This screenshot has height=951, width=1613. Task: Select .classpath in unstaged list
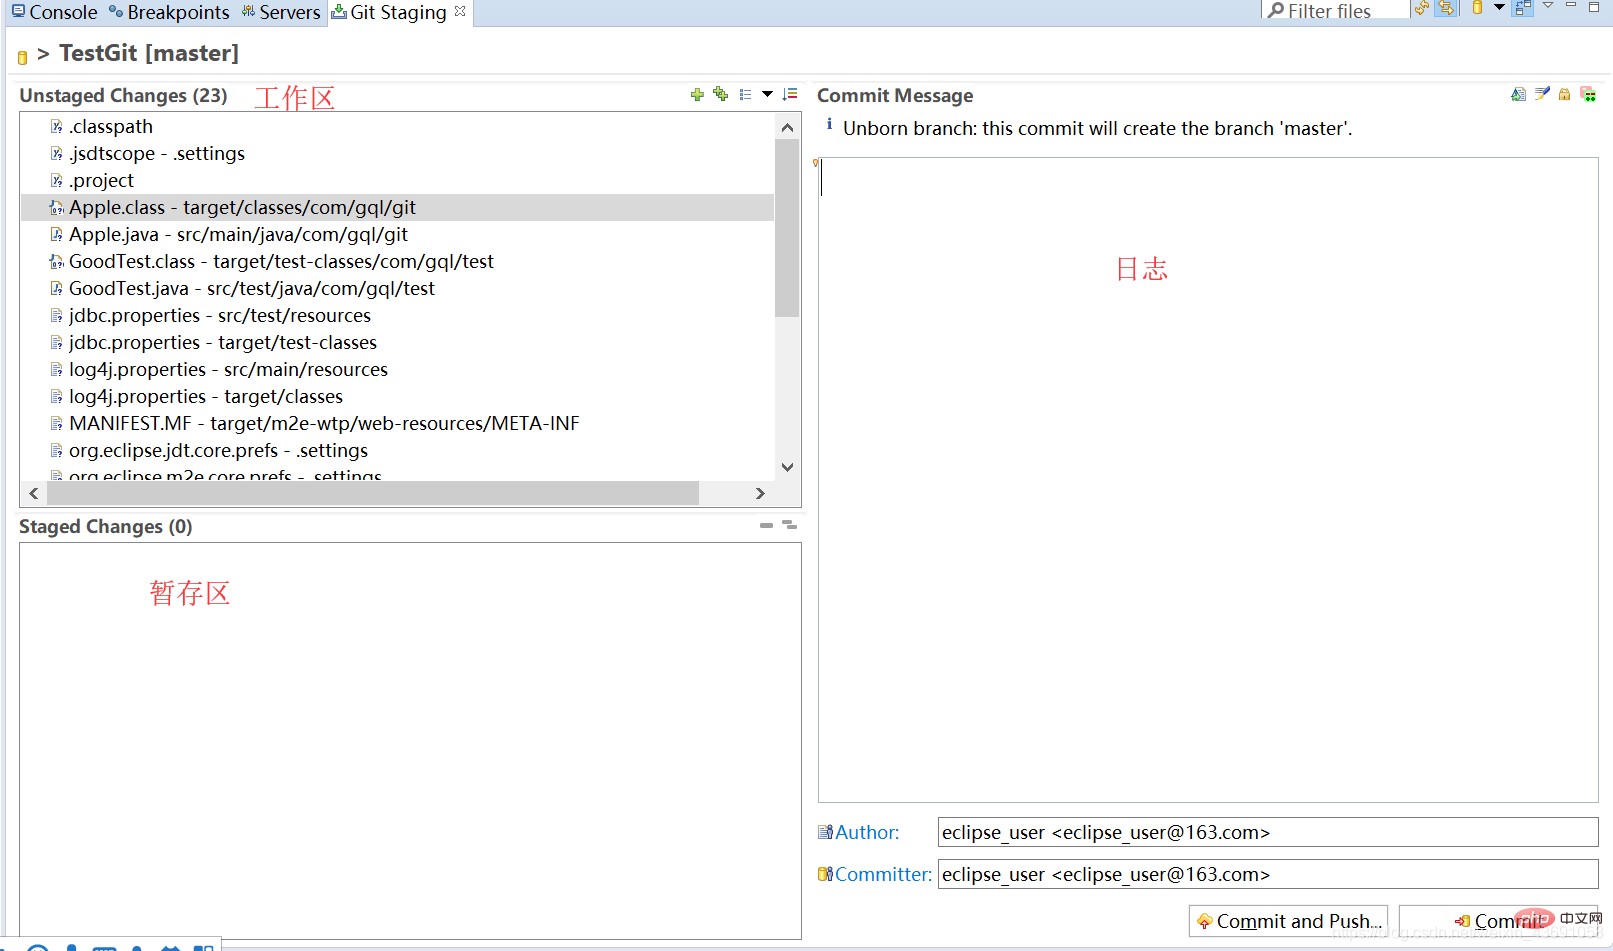pyautogui.click(x=397, y=126)
